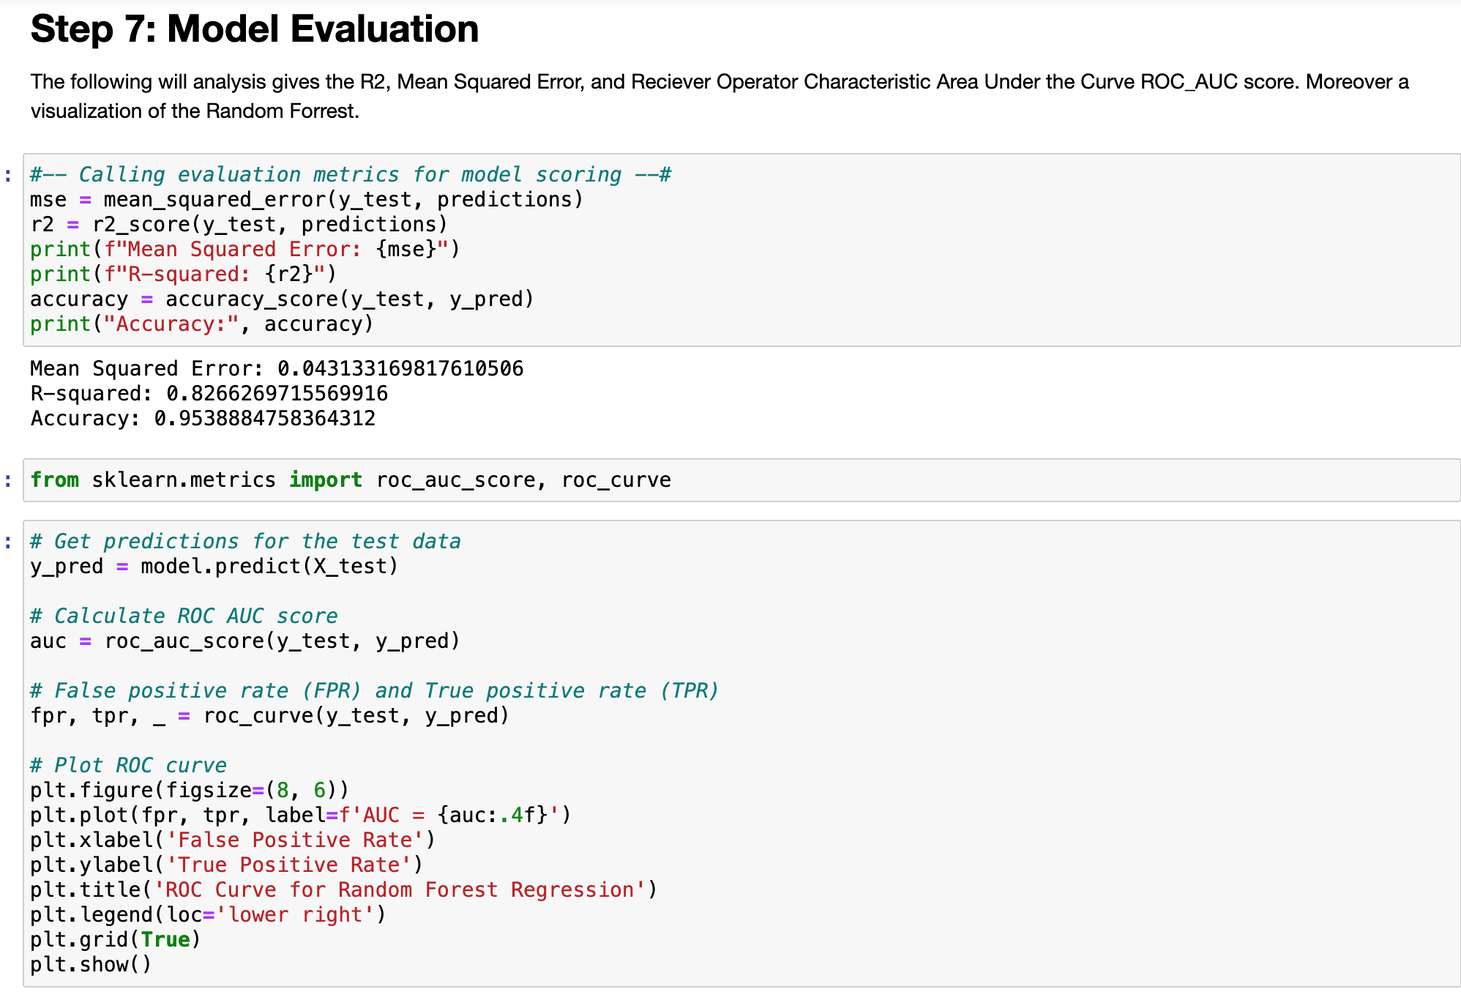Click the plt.plot AUC label line
The width and height of the screenshot is (1461, 1000).
pos(300,815)
